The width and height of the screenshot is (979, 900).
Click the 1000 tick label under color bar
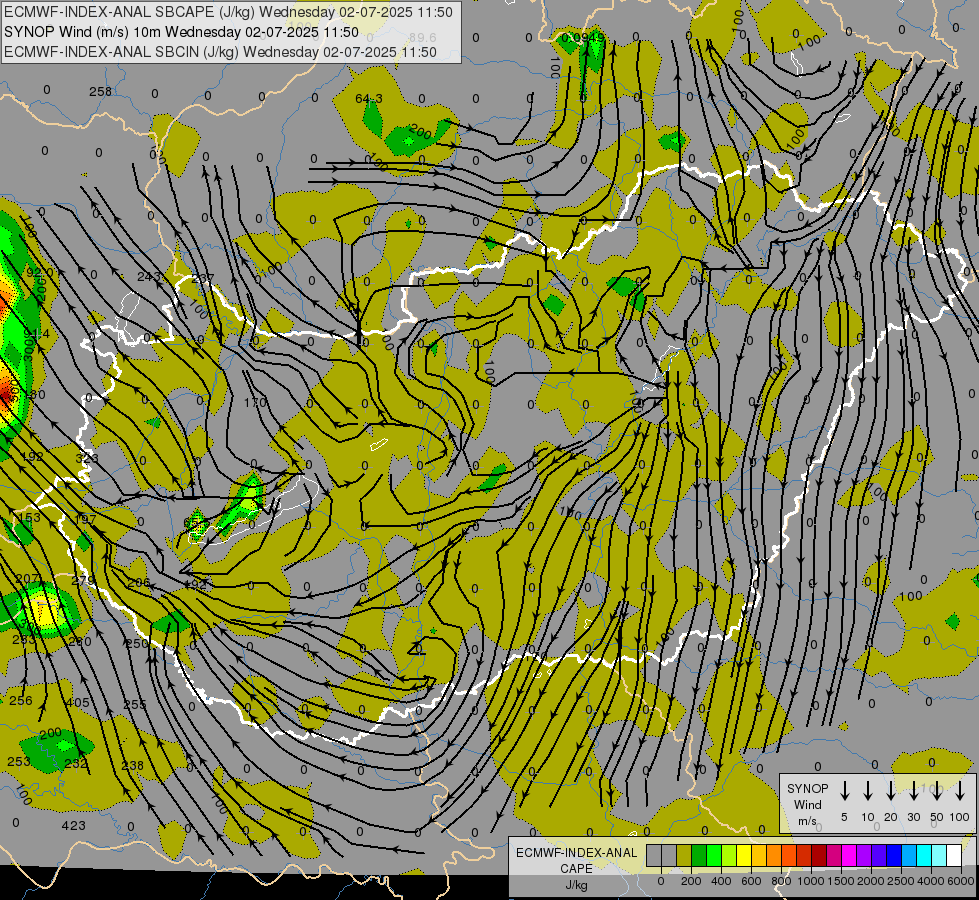pyautogui.click(x=811, y=881)
